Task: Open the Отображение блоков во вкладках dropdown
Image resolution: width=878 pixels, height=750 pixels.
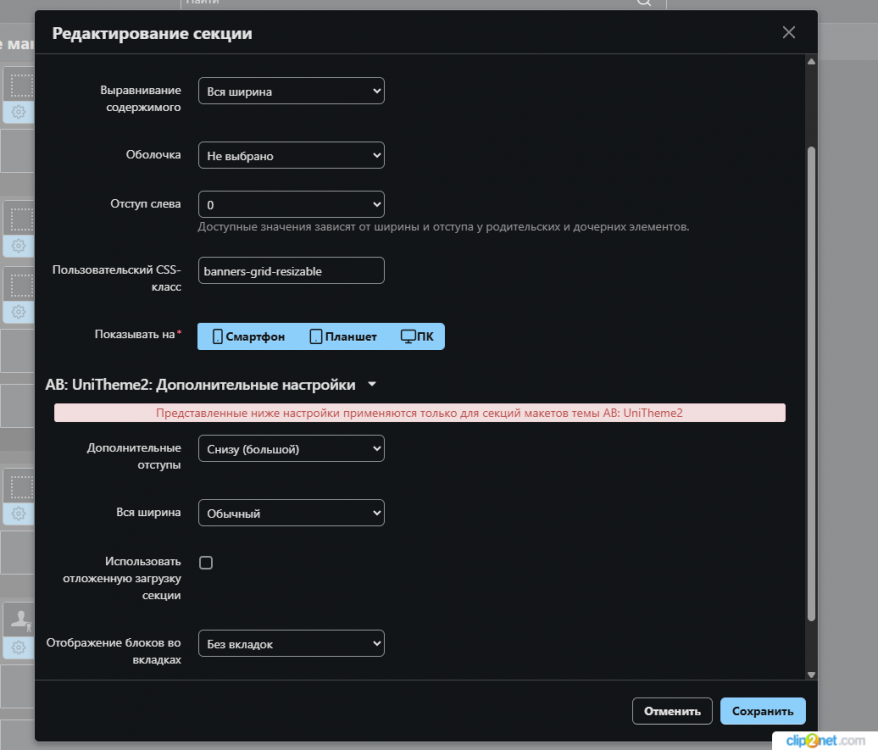Action: tap(291, 644)
